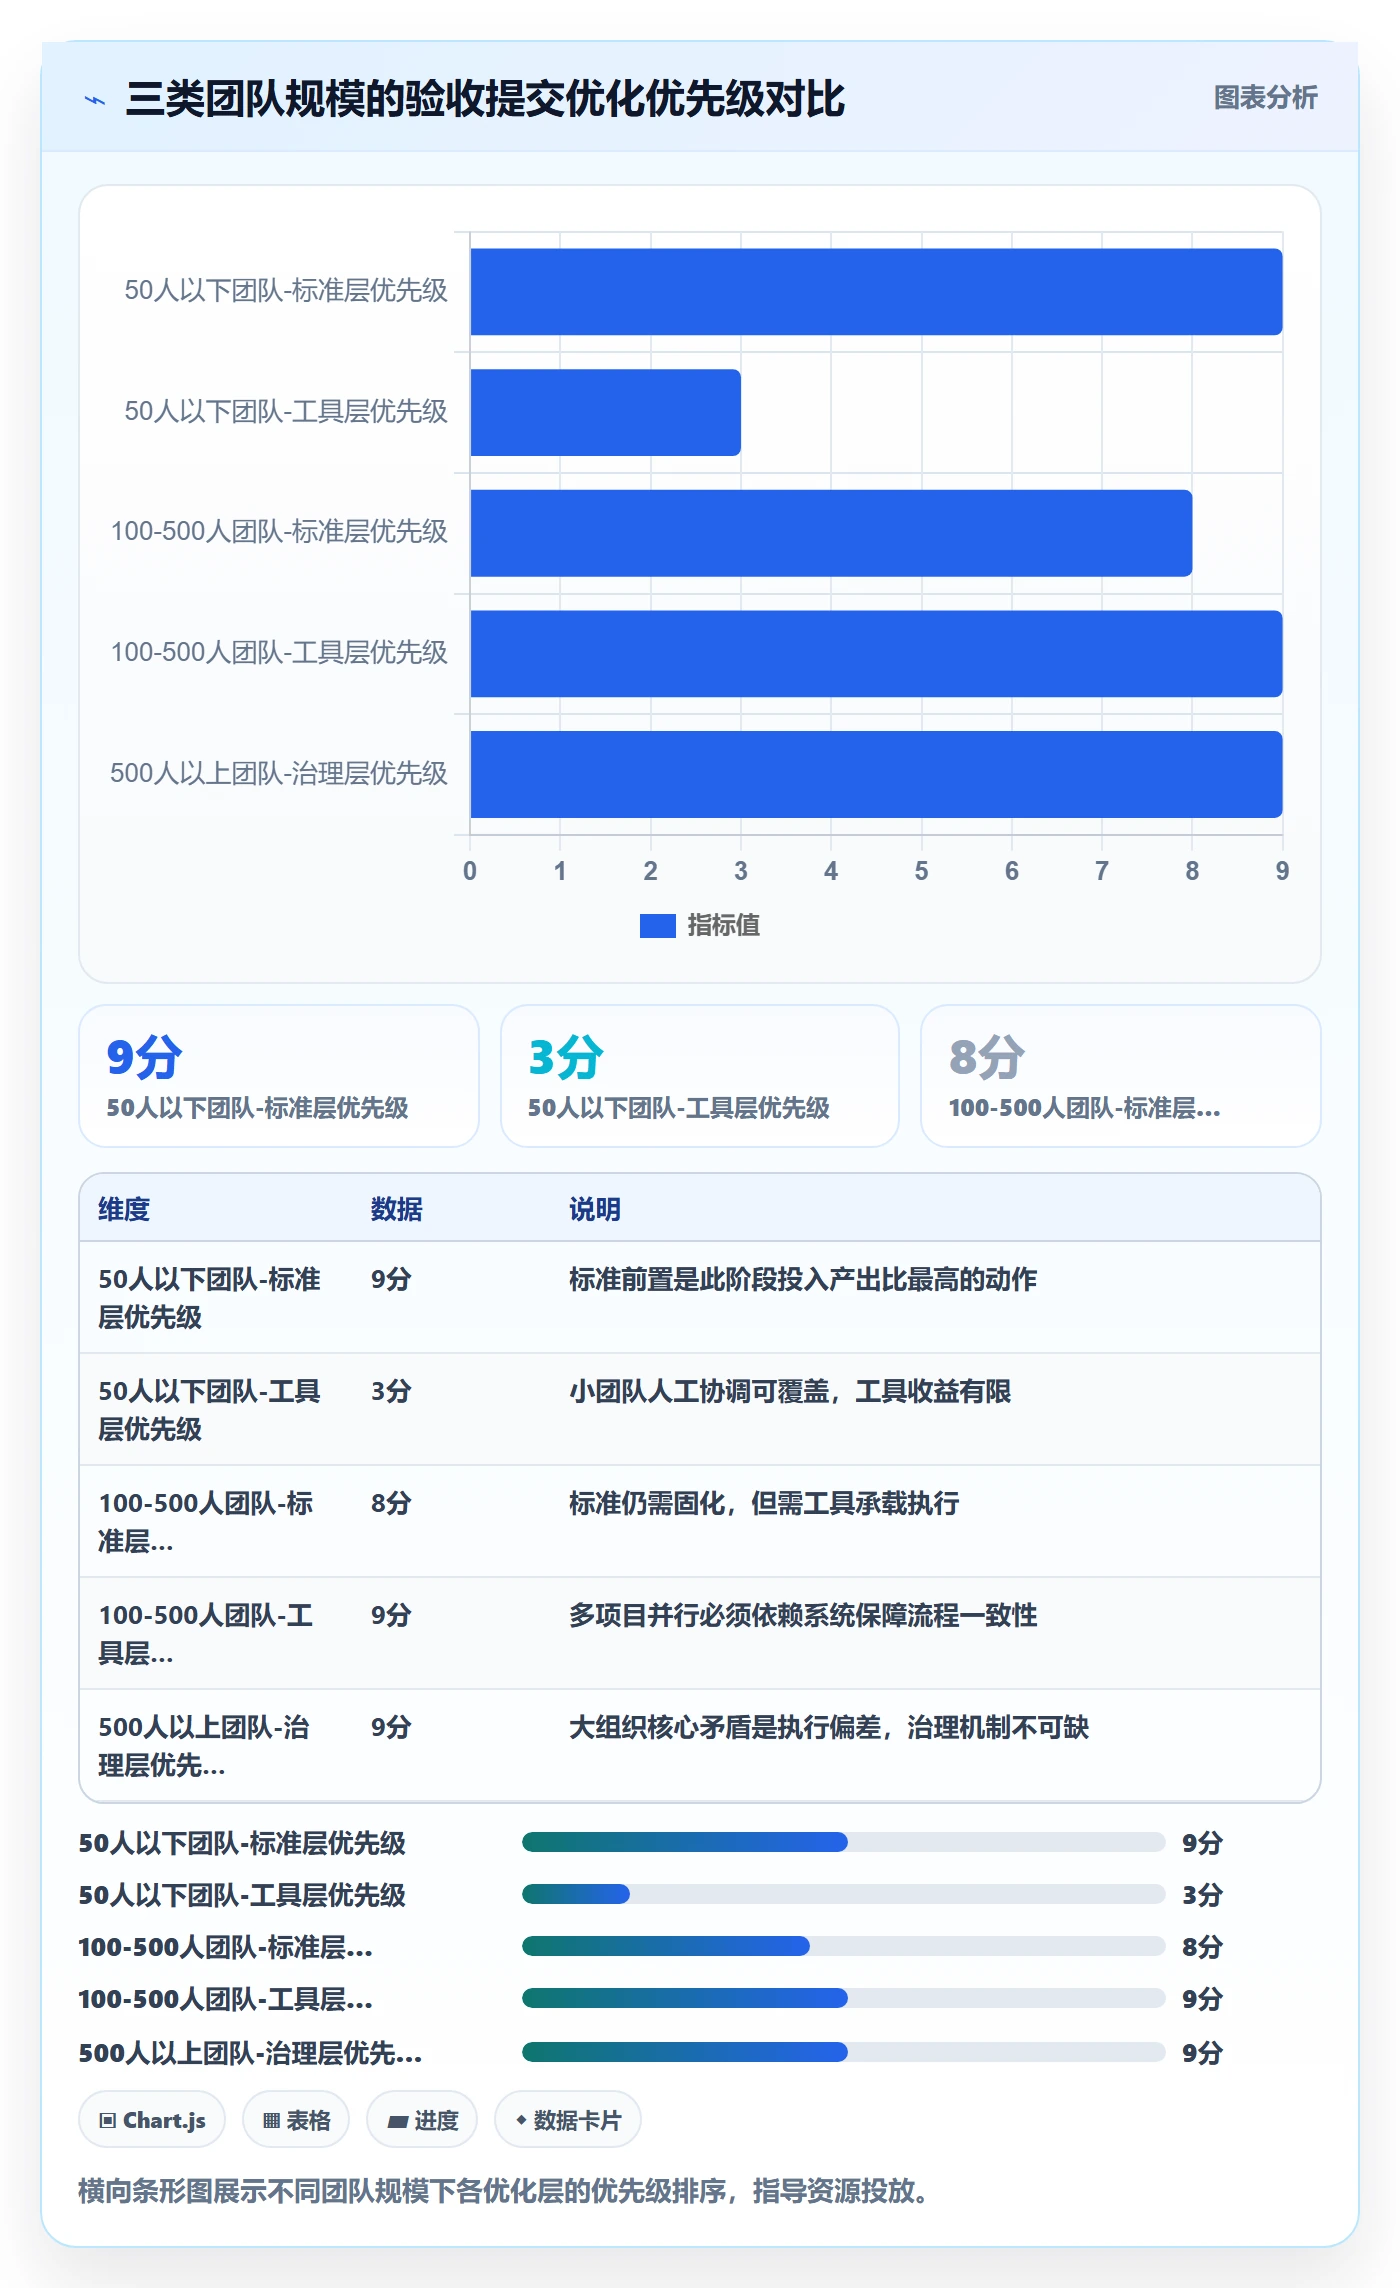Viewport: 1400px width, 2288px height.
Task: Open the 8分 data card
Action: tap(1121, 1076)
